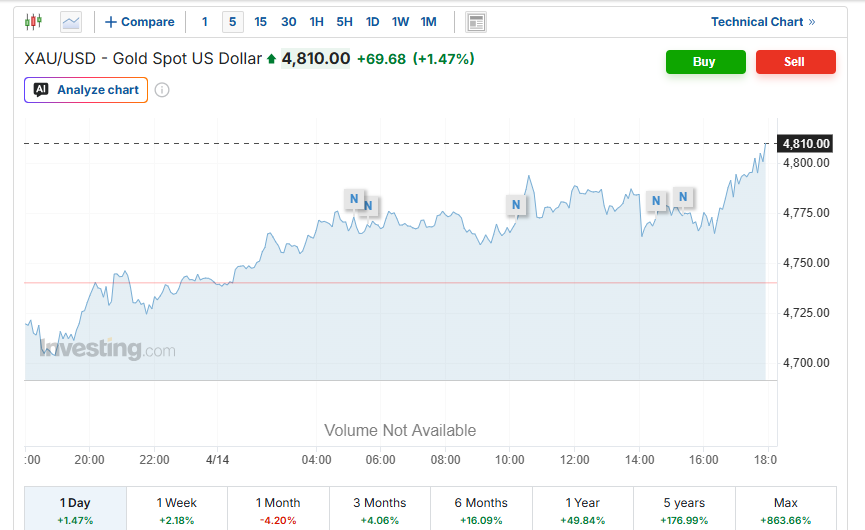Open the news marker near 10:00

click(x=516, y=205)
